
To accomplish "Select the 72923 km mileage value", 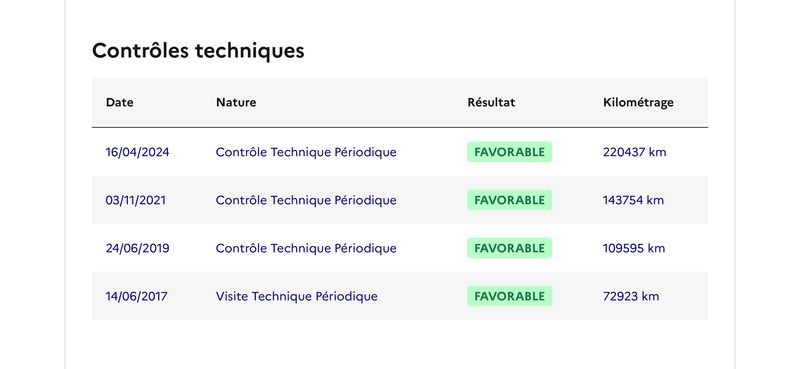I will point(631,296).
